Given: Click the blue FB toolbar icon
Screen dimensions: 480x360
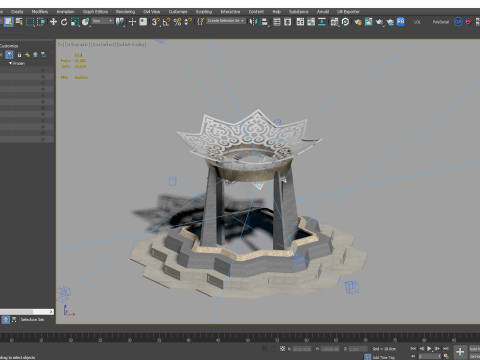Looking at the screenshot, I should tap(401, 22).
